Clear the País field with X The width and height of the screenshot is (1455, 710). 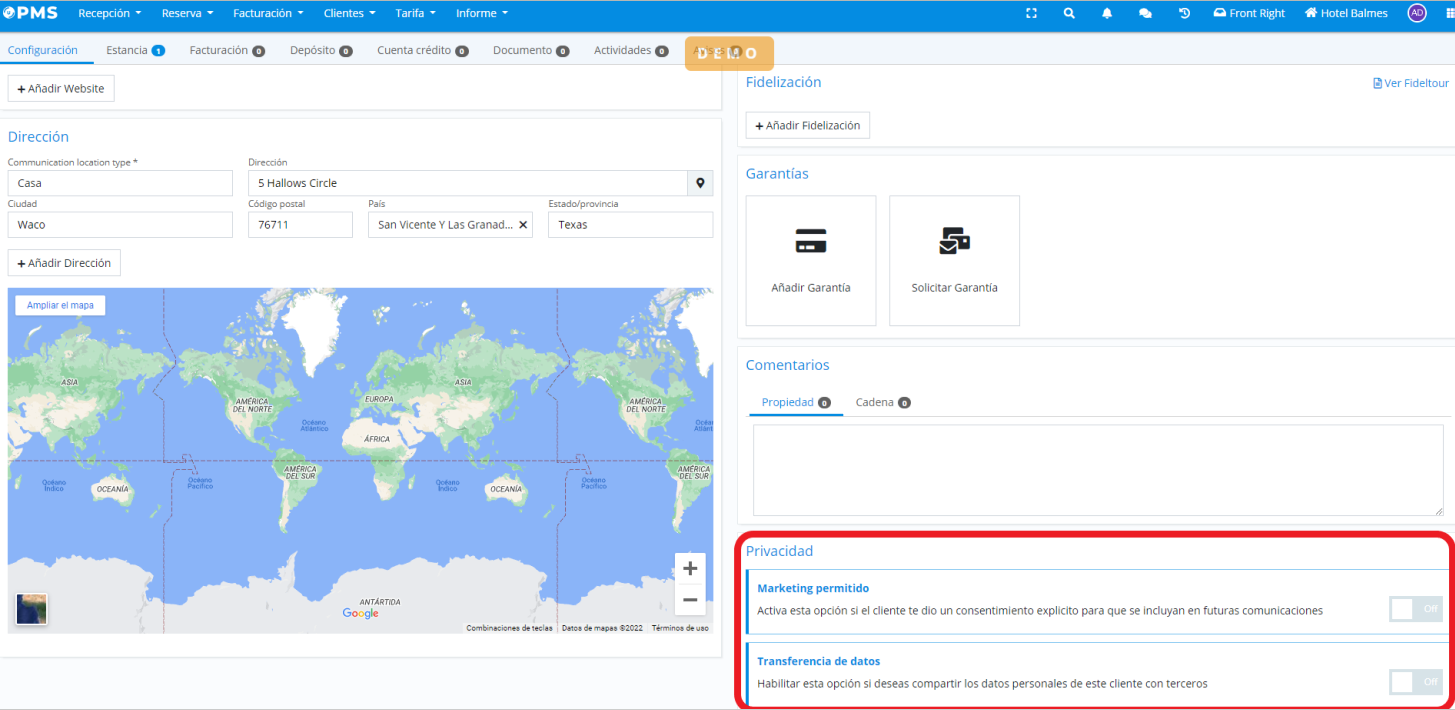[523, 225]
